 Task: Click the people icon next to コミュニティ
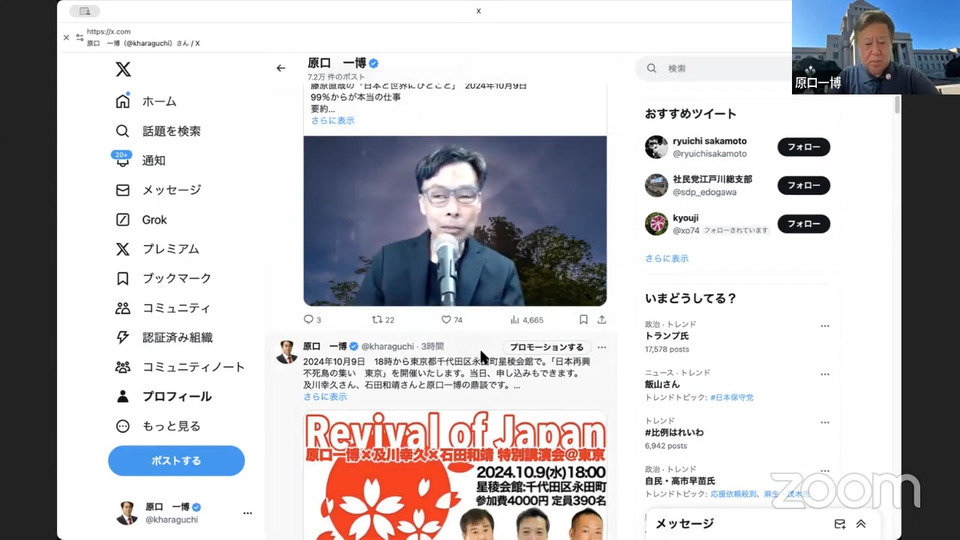122,308
